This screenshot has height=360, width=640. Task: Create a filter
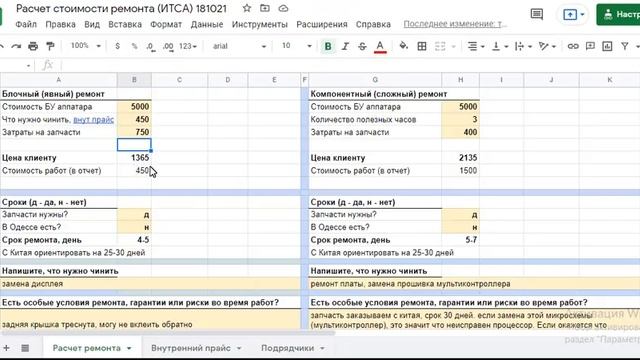pyautogui.click(x=625, y=46)
